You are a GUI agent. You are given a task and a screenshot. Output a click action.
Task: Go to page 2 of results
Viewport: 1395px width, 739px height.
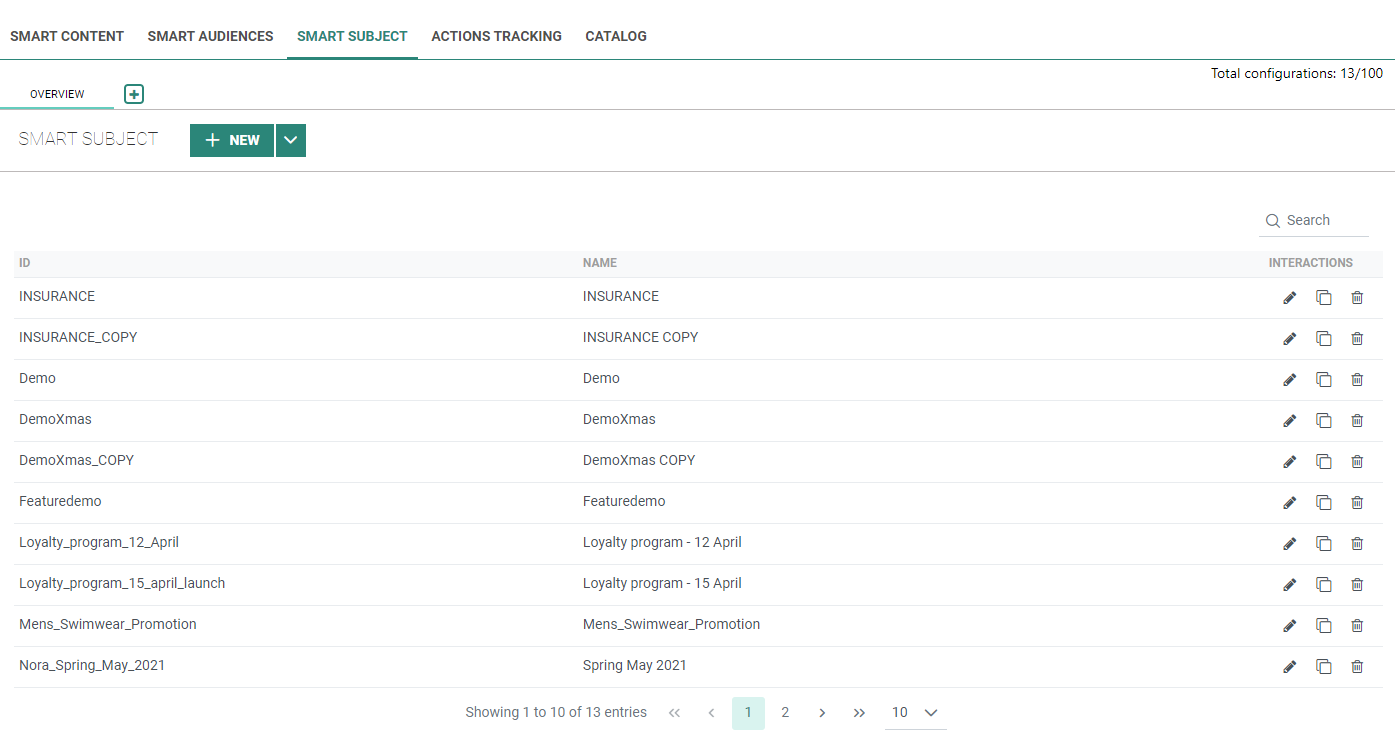pos(785,713)
